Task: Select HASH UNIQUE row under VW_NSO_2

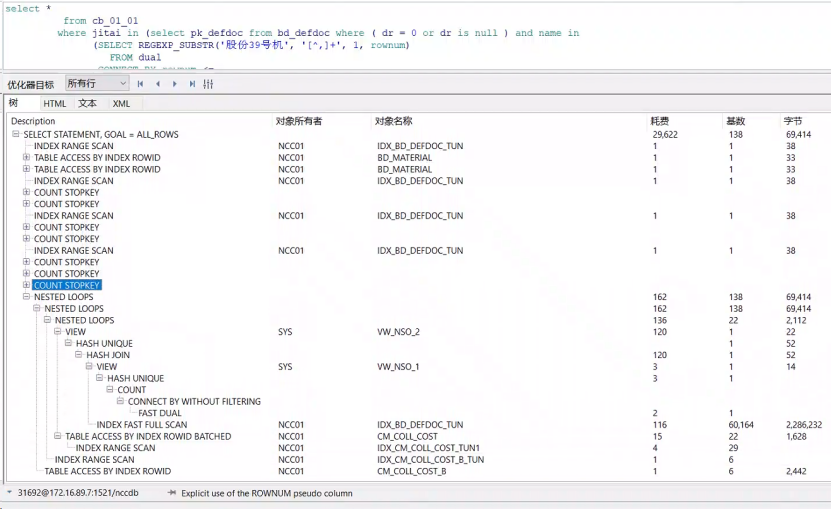Action: point(104,344)
